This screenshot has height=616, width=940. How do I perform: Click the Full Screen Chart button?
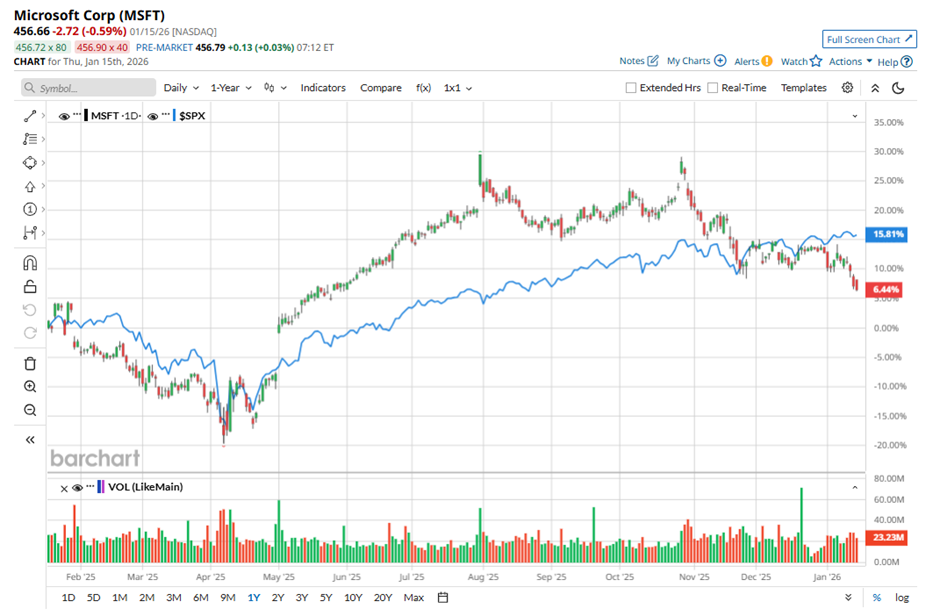tap(869, 39)
